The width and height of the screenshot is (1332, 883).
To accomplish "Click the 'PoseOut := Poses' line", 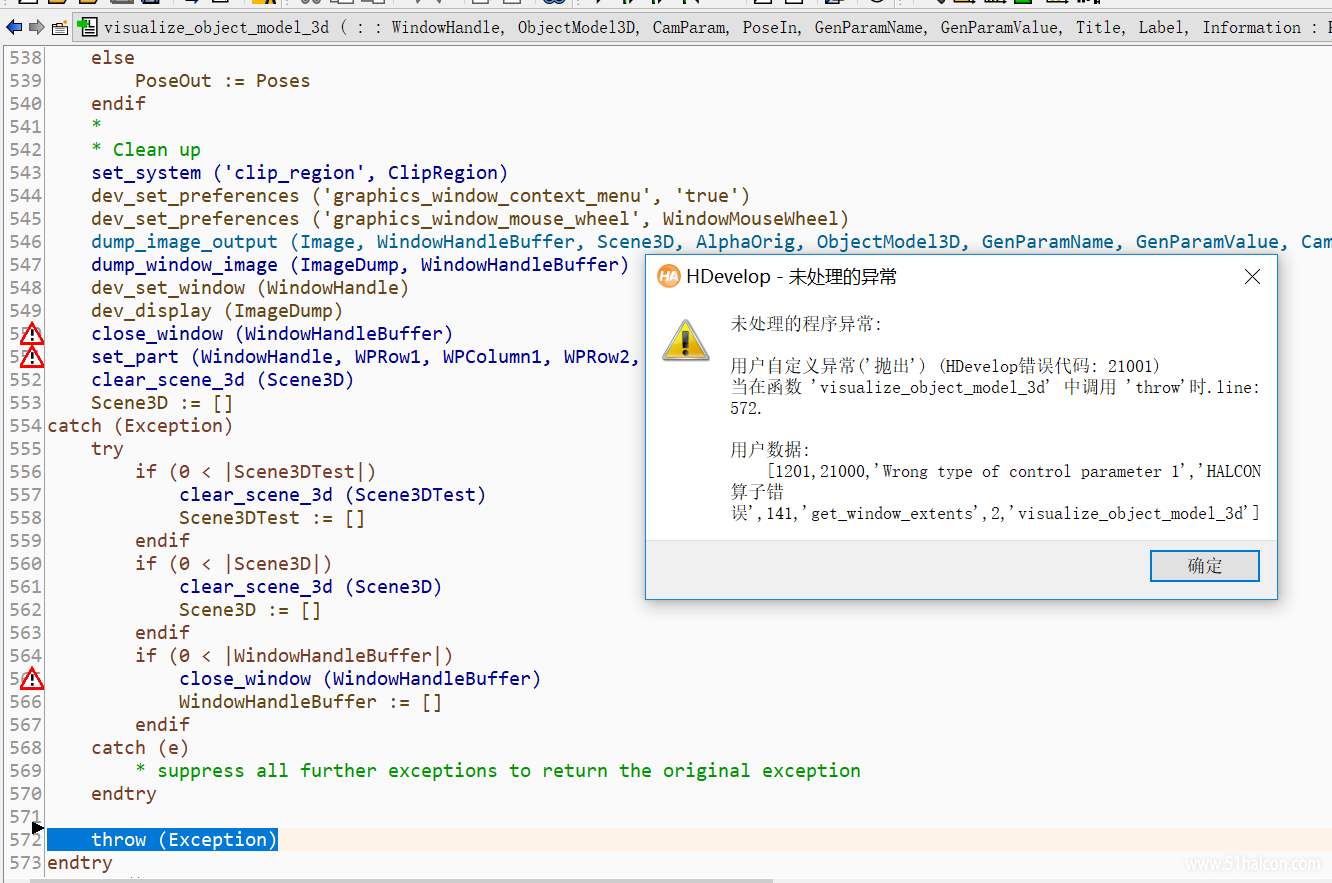I will tap(223, 81).
